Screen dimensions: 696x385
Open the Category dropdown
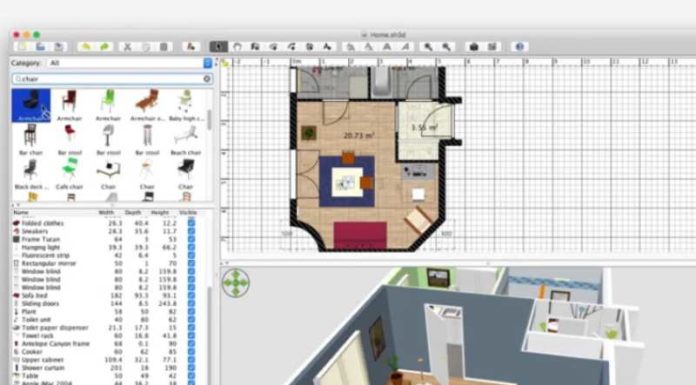[x=130, y=63]
